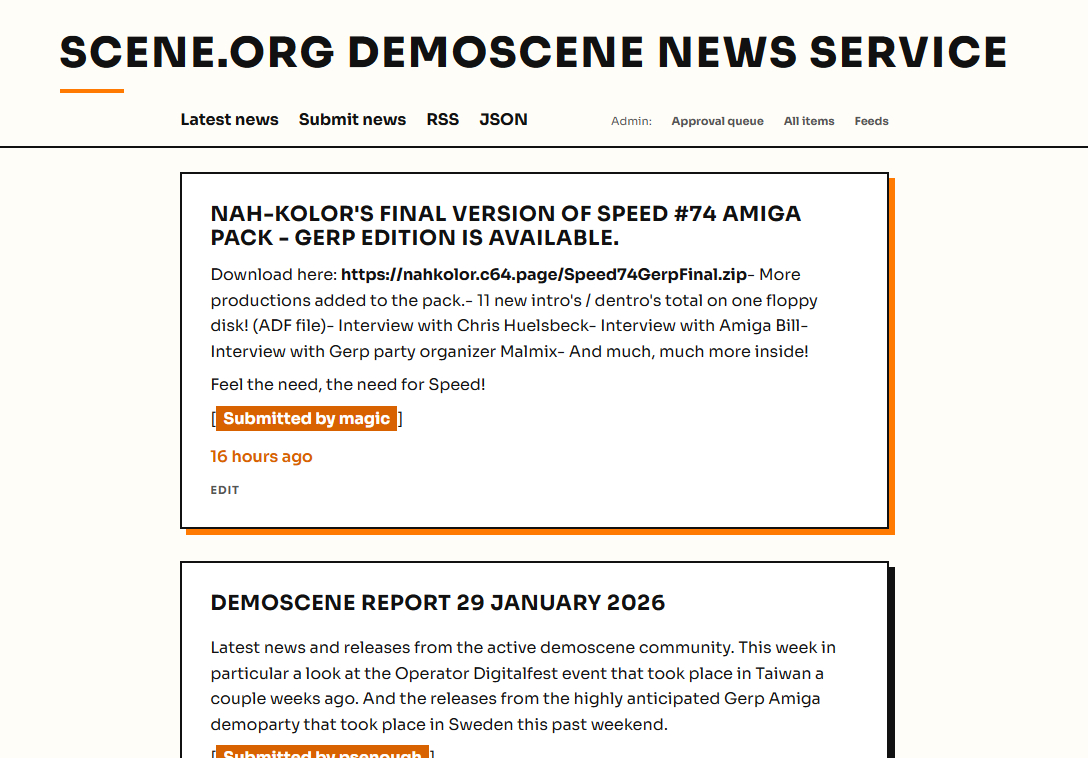Click the Nah-Kolor Speed #74 Amiga pack headline

click(x=505, y=226)
